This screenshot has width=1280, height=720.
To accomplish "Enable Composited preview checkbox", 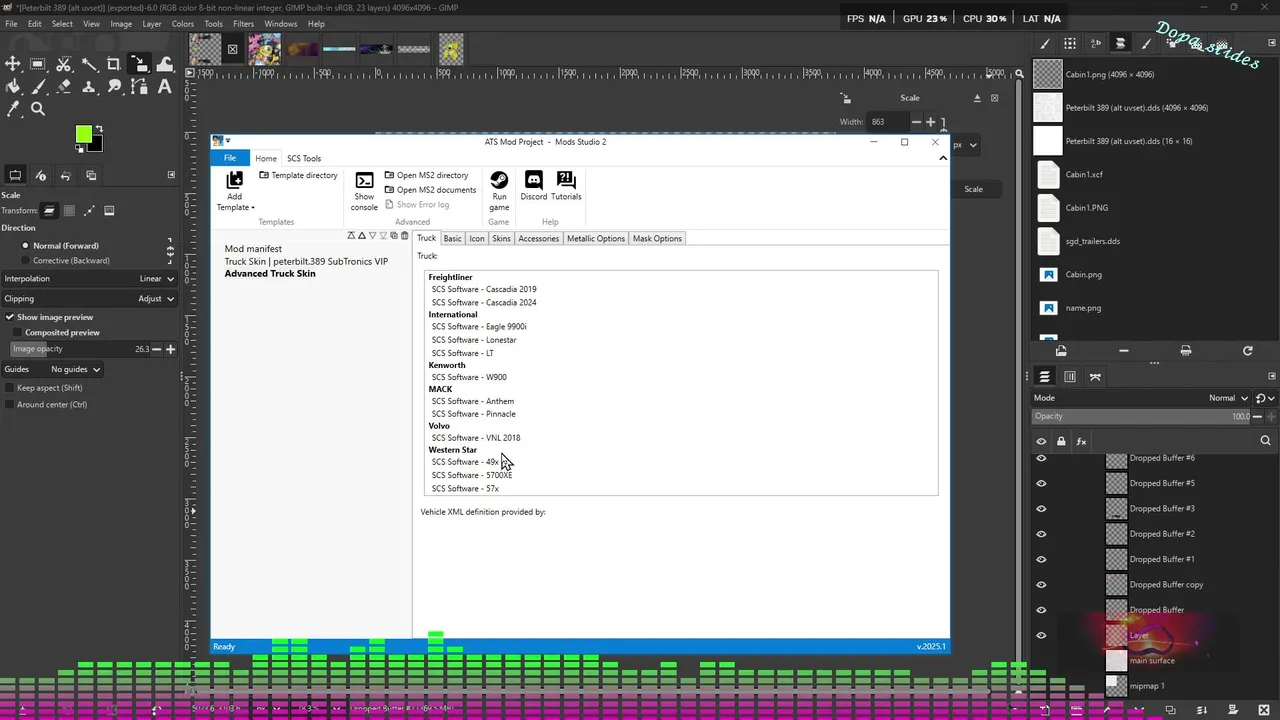I will pos(17,332).
